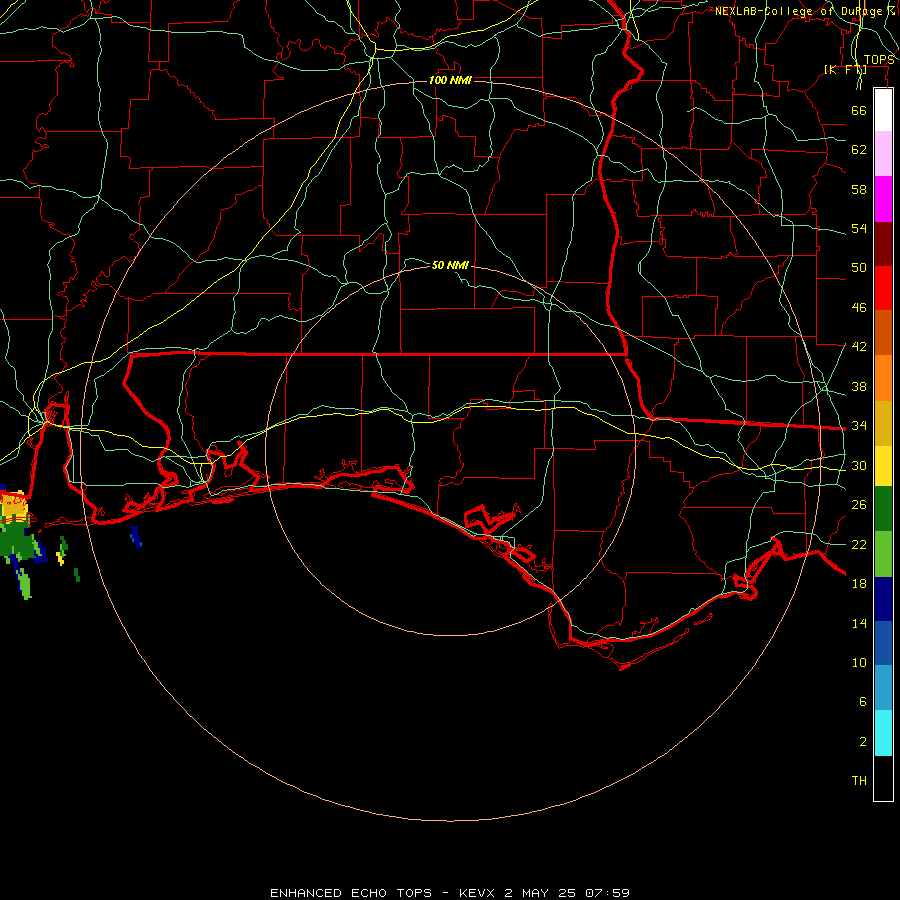Click the legend value '58'
Image resolution: width=900 pixels, height=900 pixels.
[x=859, y=189]
